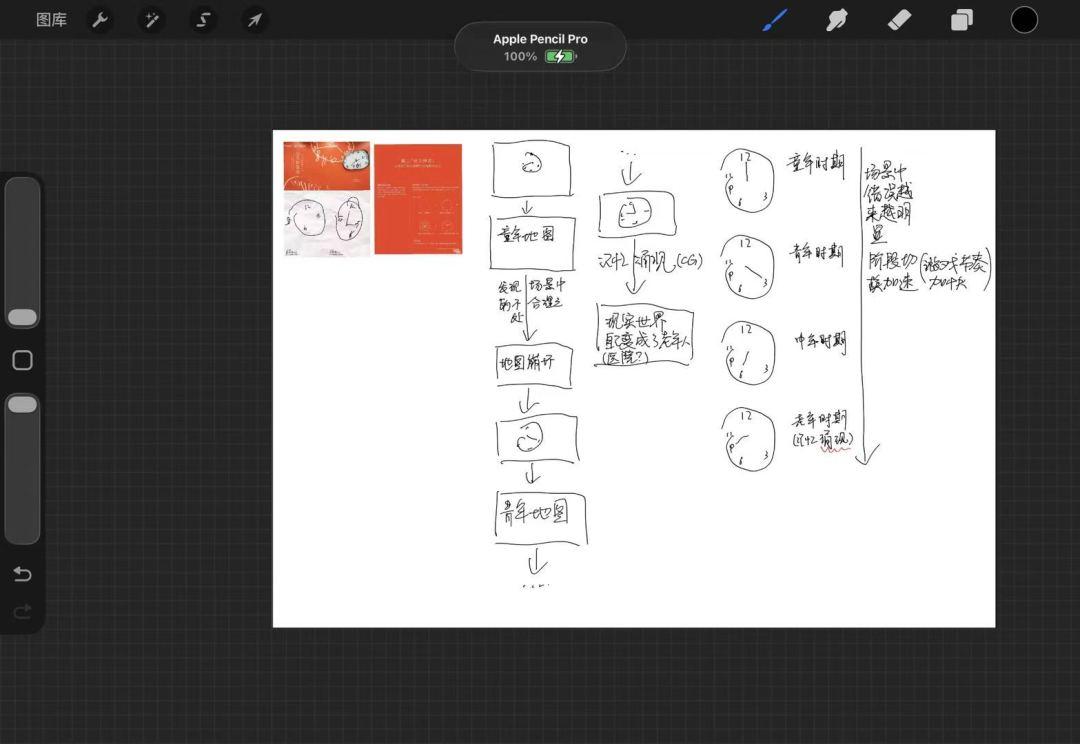Adjust the brush size slider handle

pyautogui.click(x=22, y=317)
